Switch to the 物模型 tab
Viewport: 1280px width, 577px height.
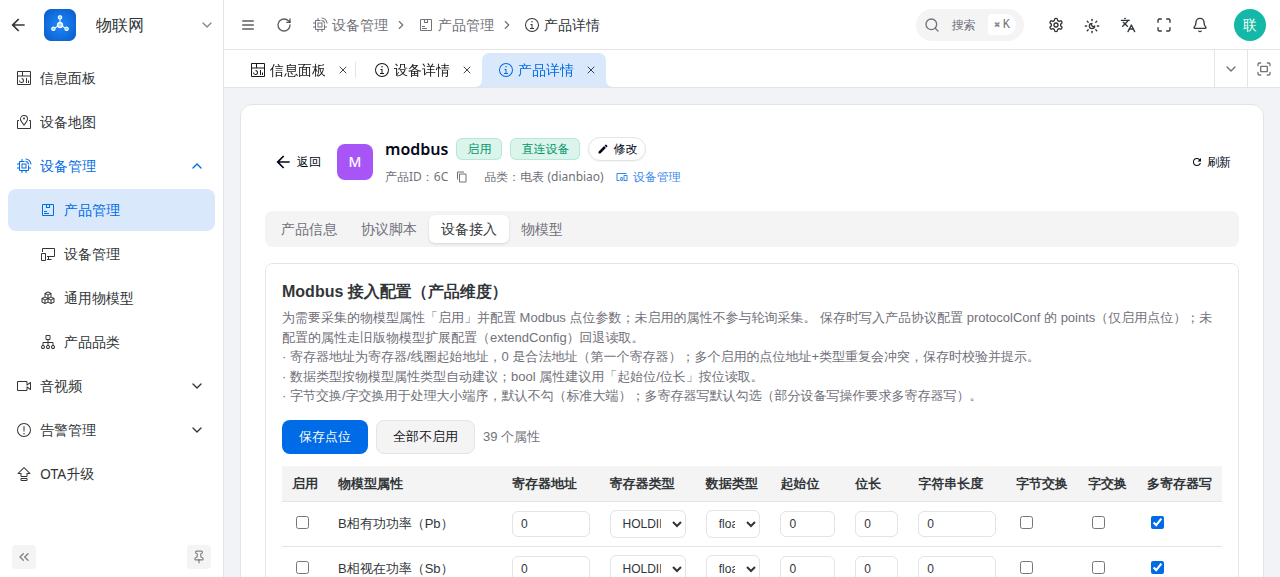[542, 229]
